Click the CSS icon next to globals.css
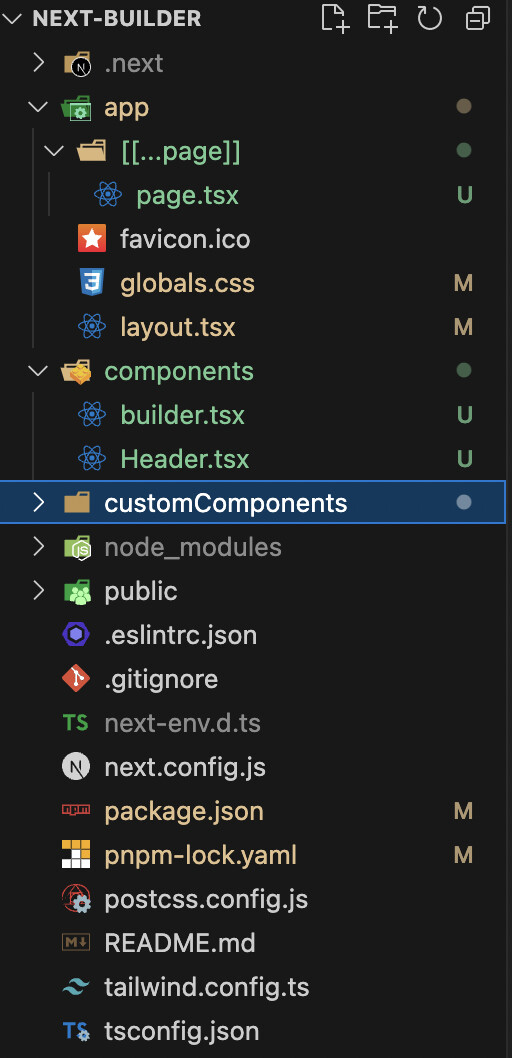Viewport: 512px width, 1058px height. coord(92,283)
